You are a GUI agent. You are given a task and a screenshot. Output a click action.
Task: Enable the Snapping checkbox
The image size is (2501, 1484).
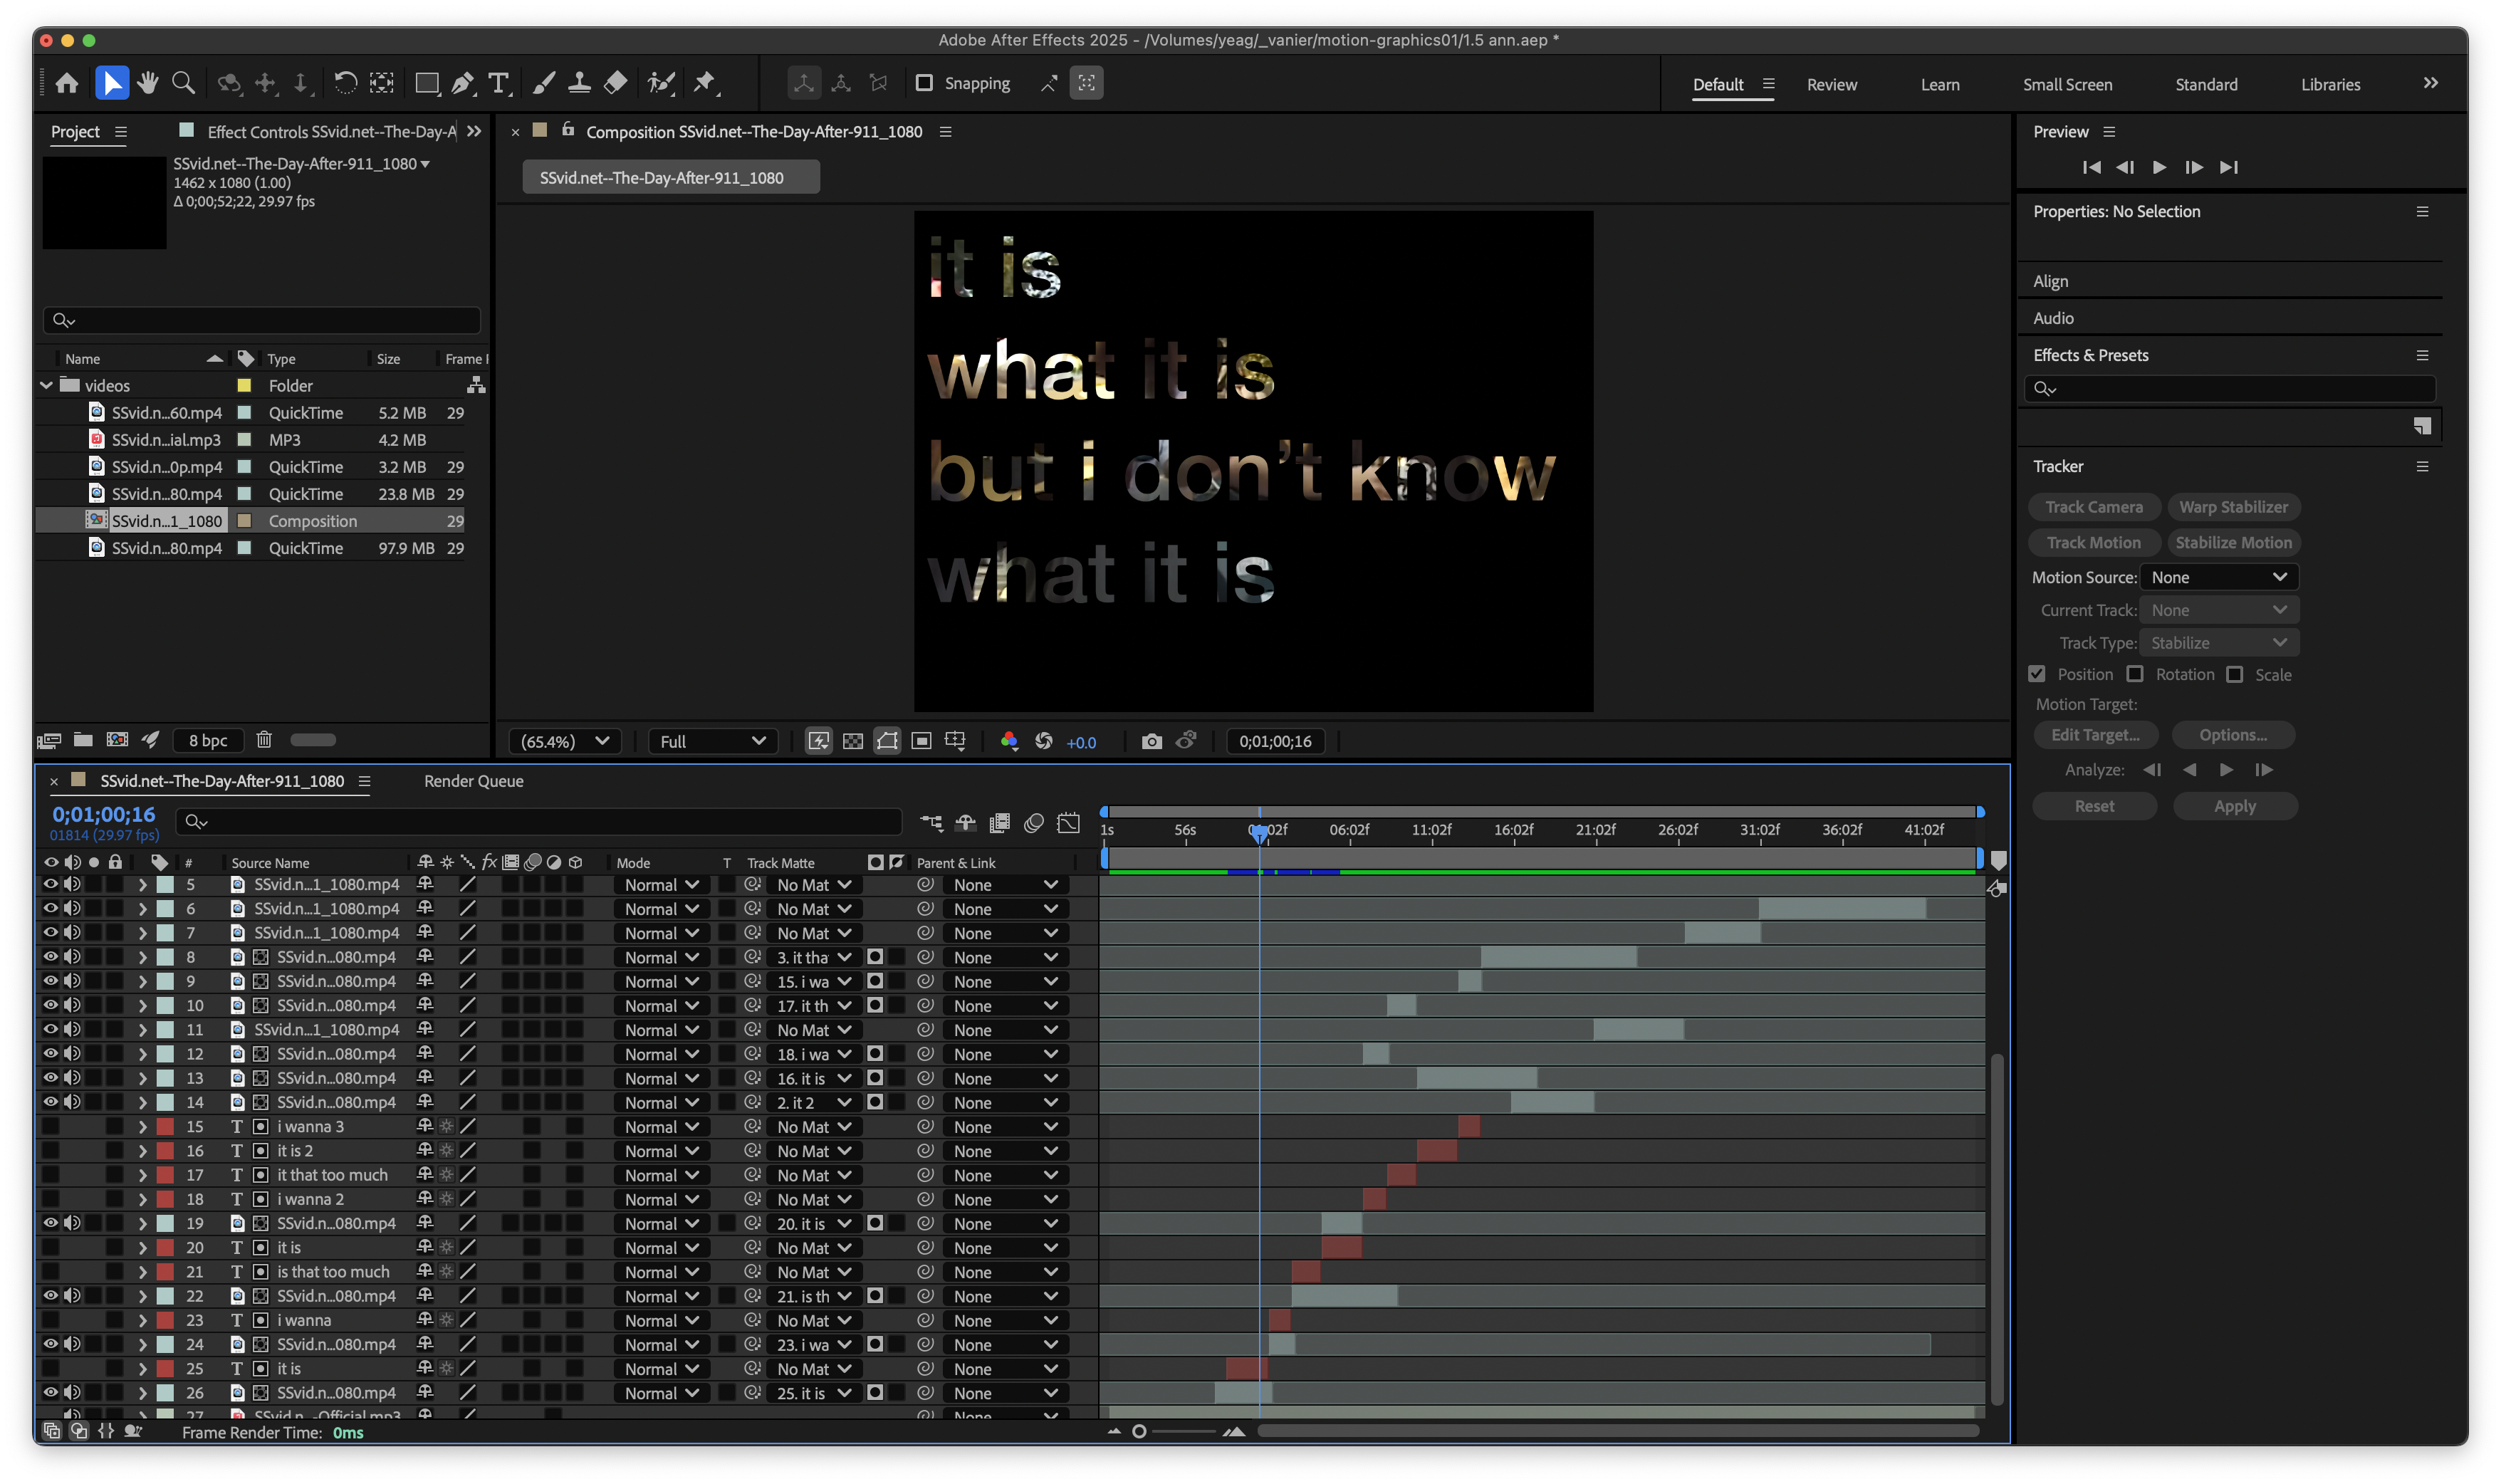(924, 83)
